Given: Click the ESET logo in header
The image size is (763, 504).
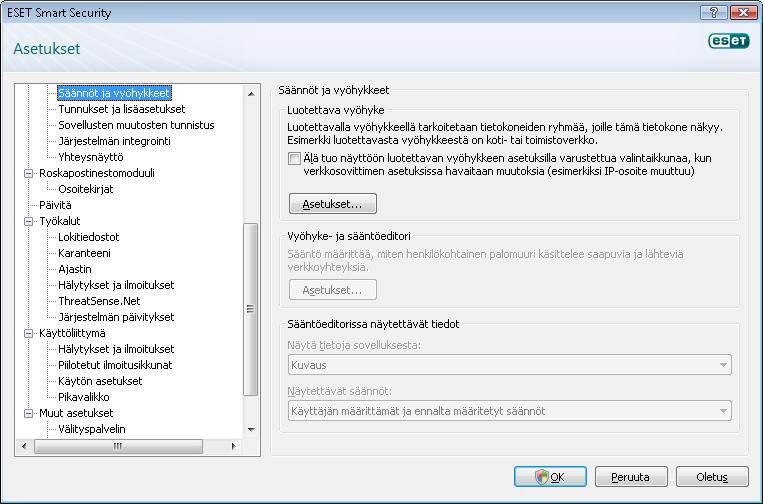Looking at the screenshot, I should 728,41.
